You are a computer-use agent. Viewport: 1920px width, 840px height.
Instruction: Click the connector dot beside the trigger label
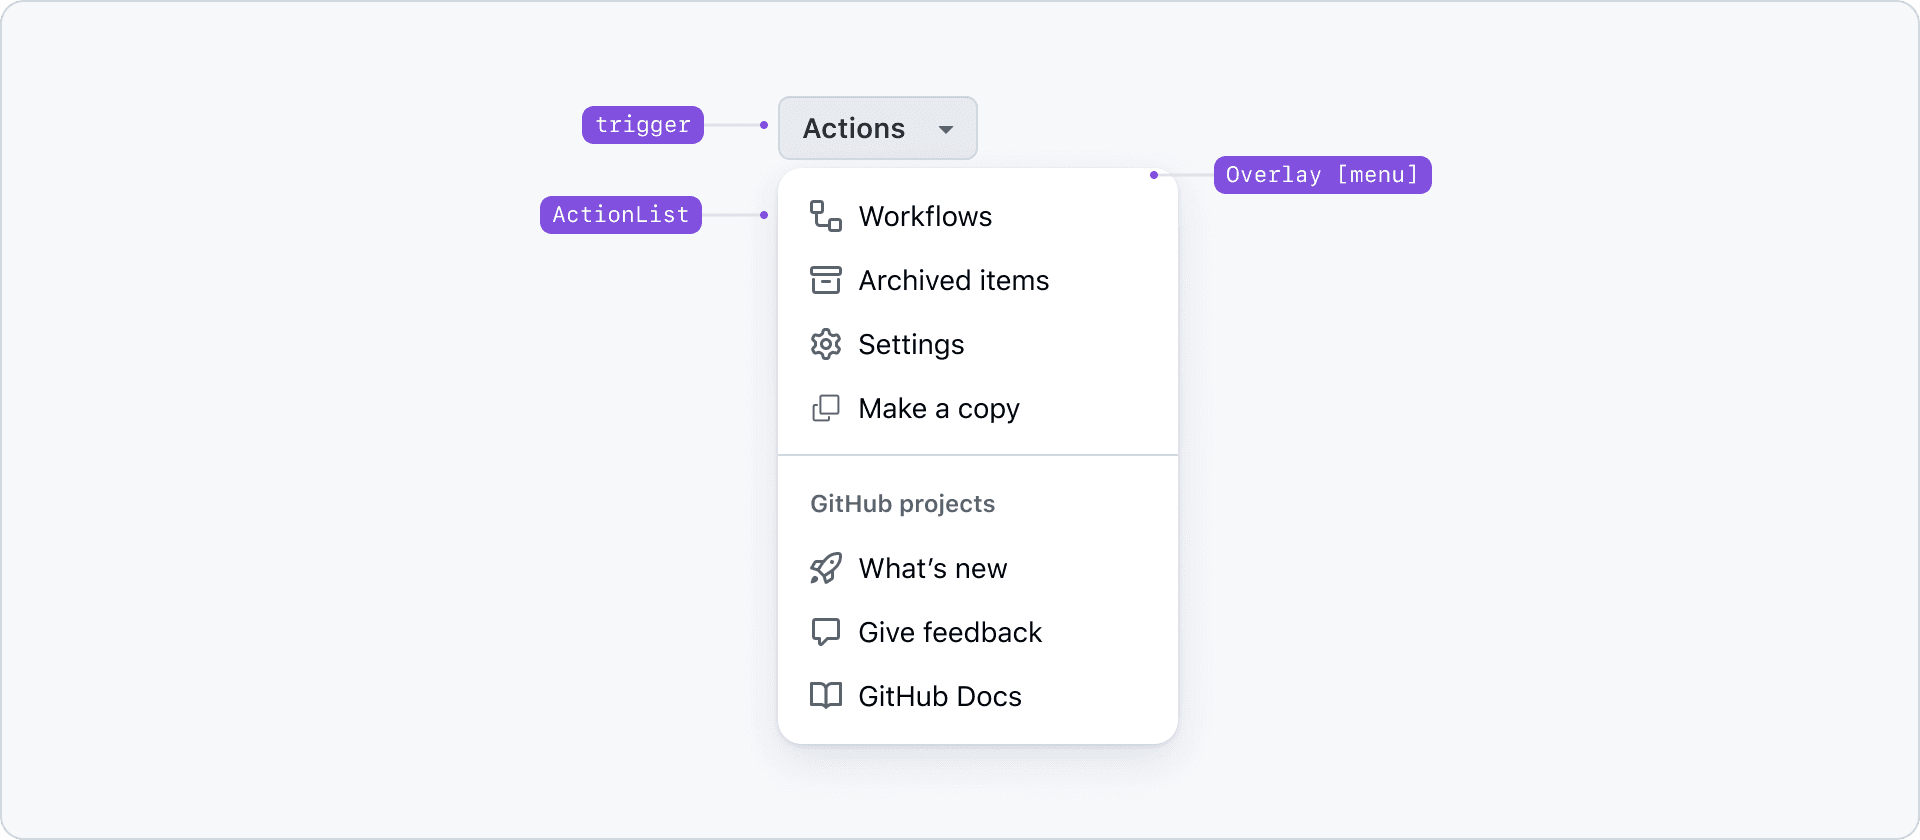[765, 125]
